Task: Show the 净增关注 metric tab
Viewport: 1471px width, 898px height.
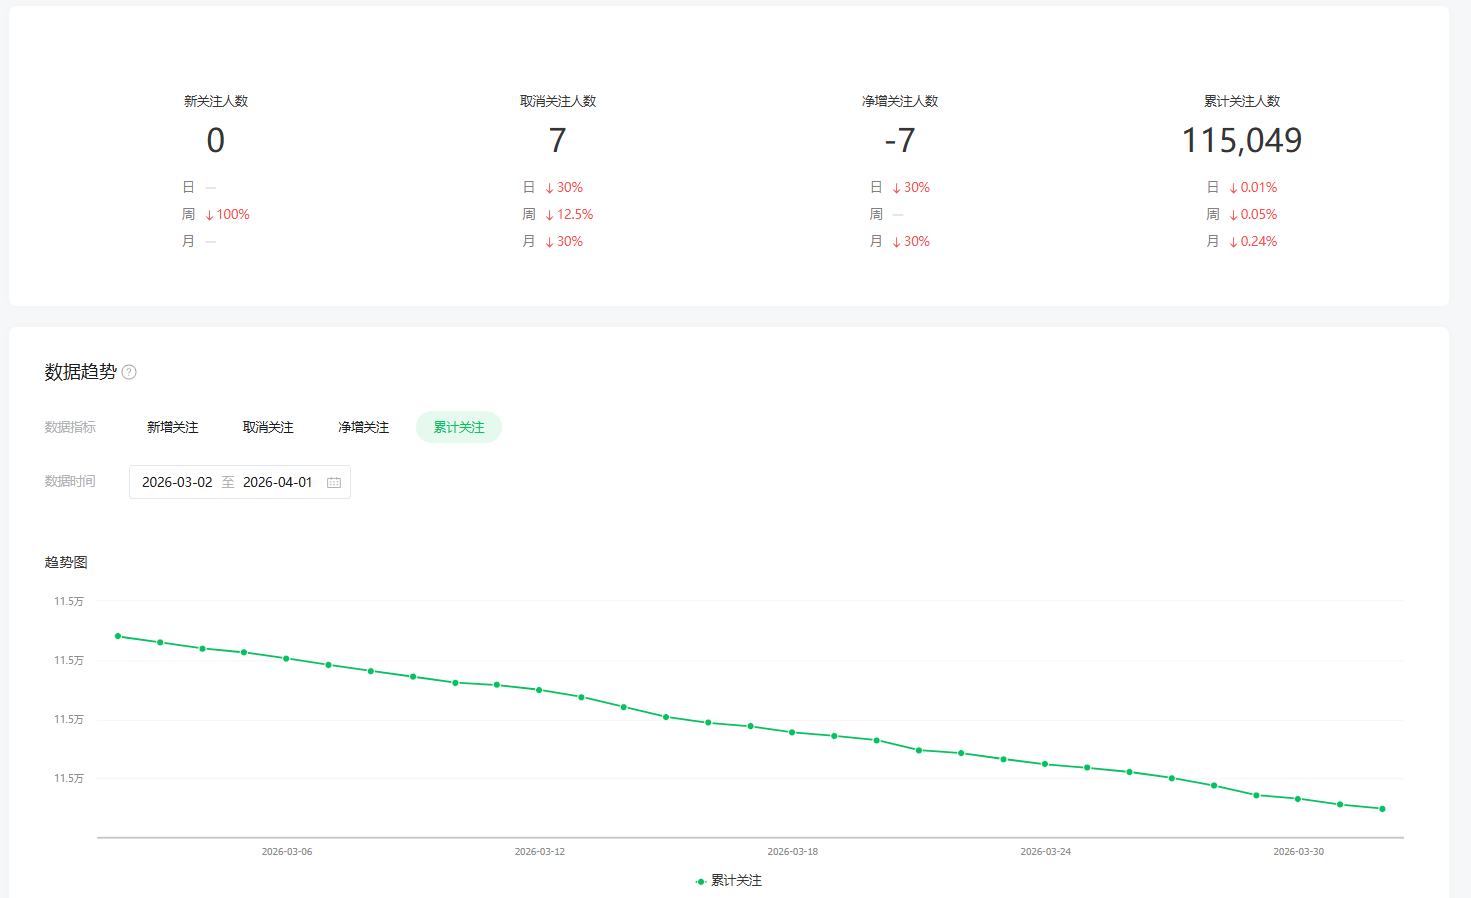Action: (363, 427)
